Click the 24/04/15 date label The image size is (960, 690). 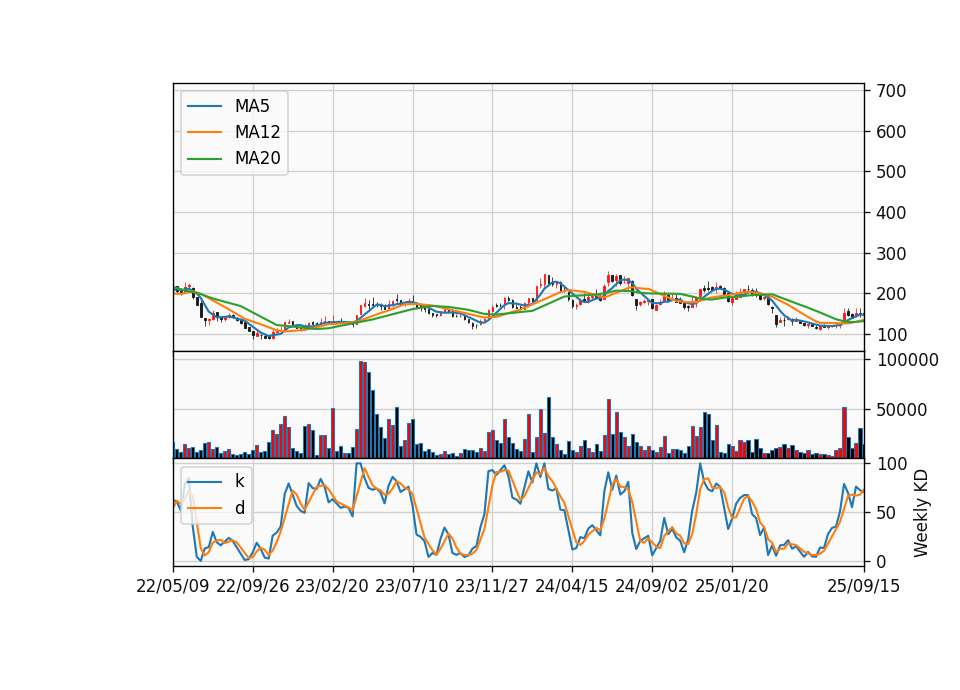tap(572, 586)
